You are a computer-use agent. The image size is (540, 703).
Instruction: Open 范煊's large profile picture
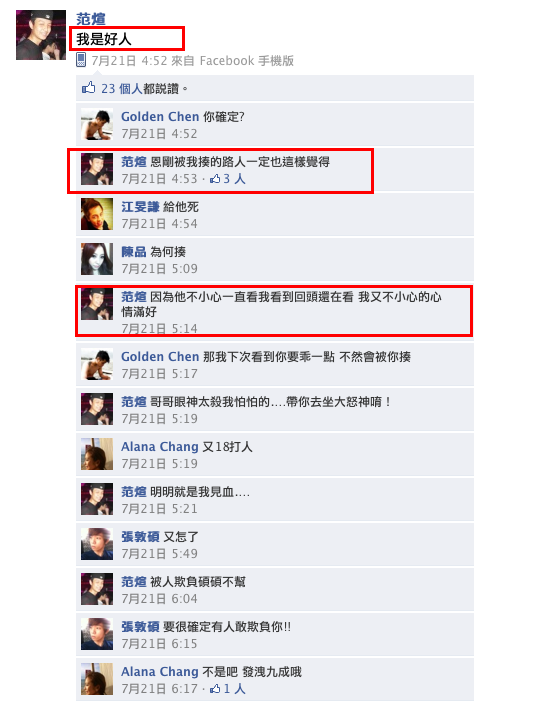(x=41, y=35)
